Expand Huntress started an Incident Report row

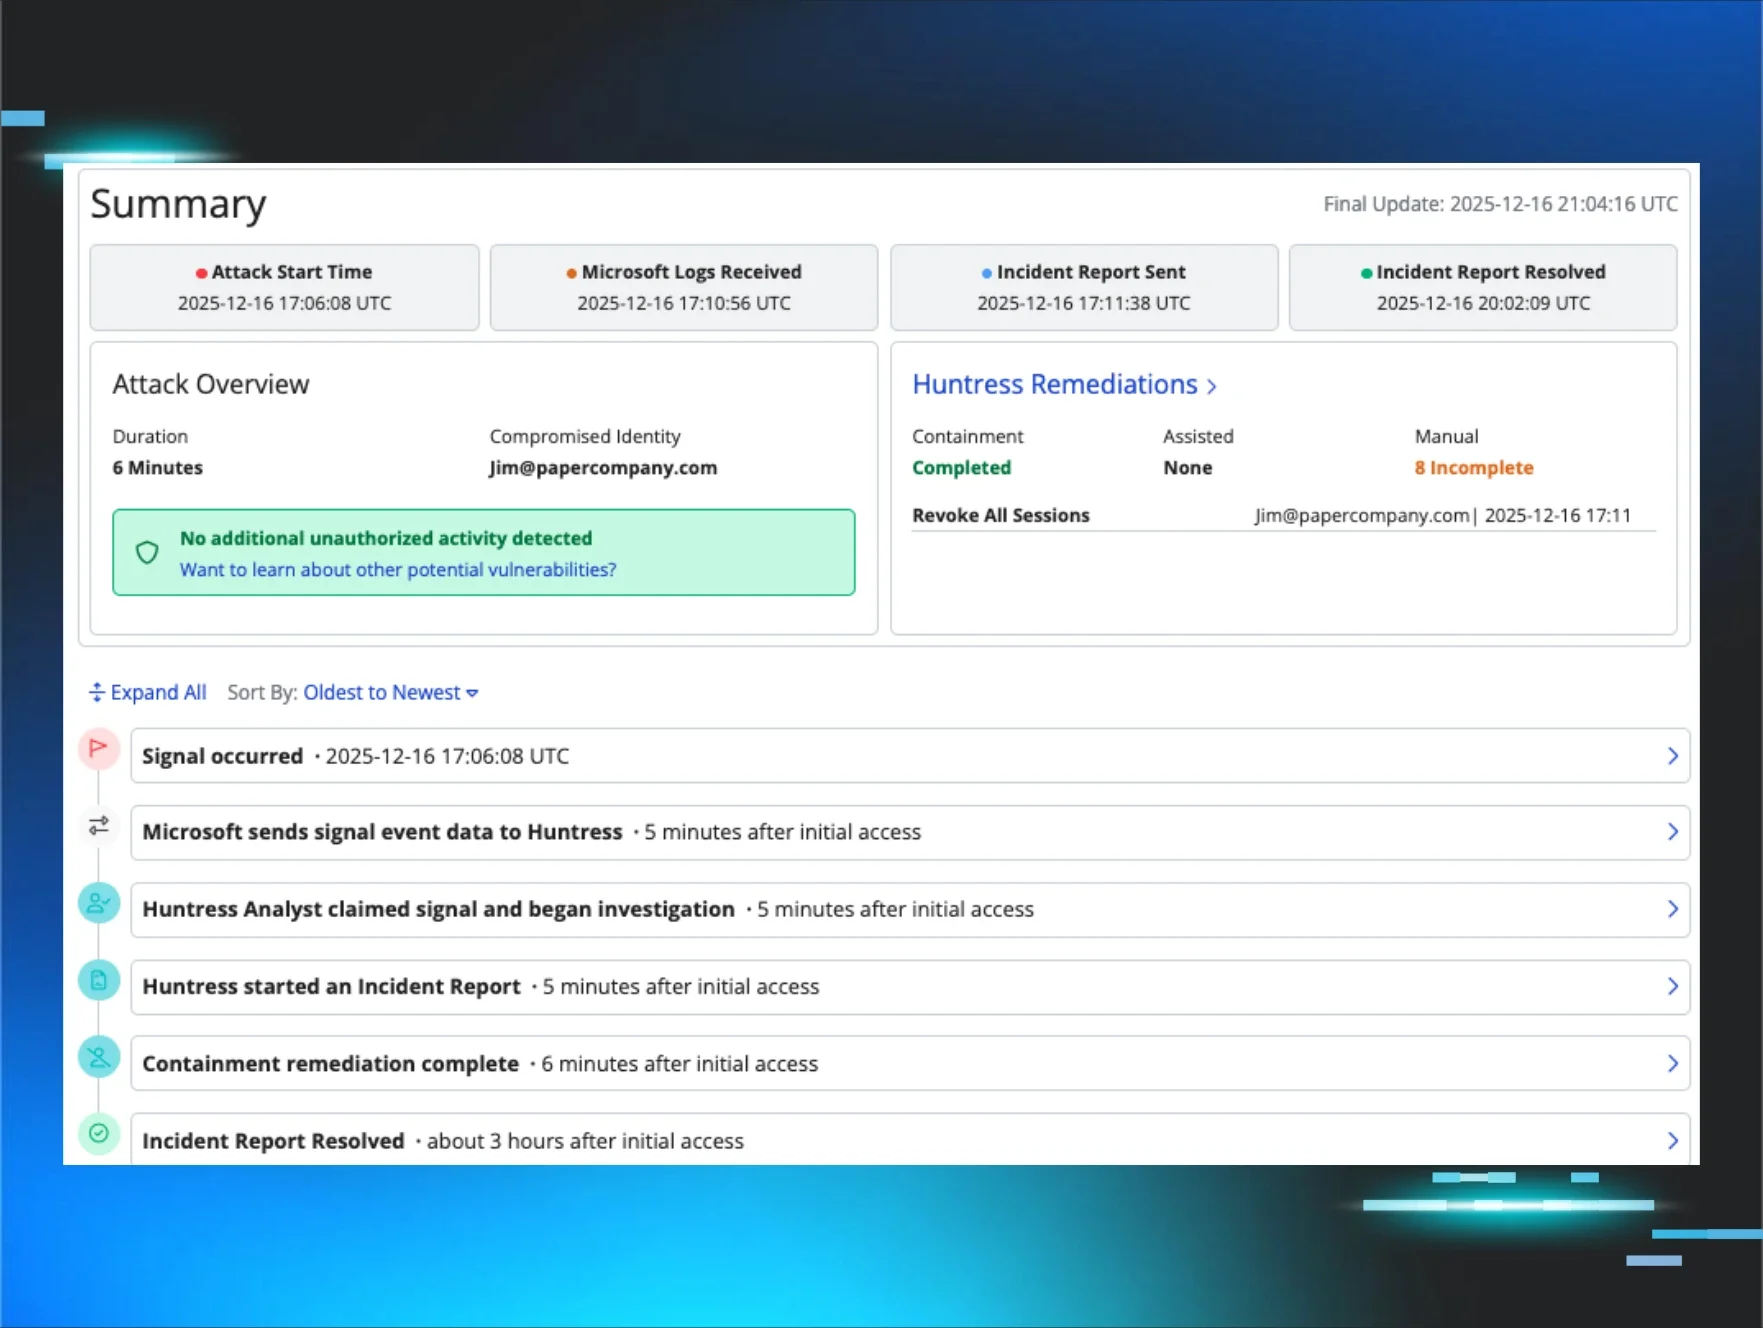(1672, 986)
